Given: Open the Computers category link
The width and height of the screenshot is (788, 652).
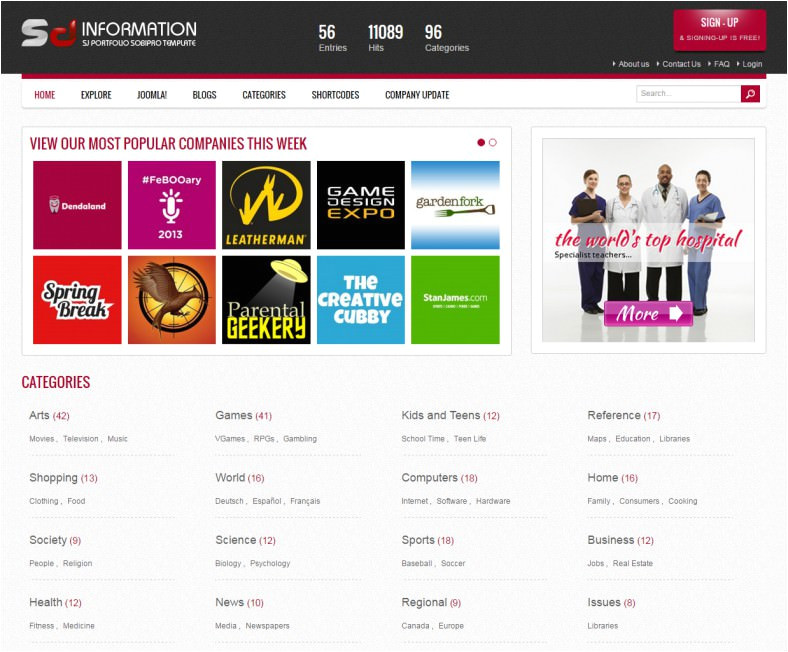Looking at the screenshot, I should (429, 478).
